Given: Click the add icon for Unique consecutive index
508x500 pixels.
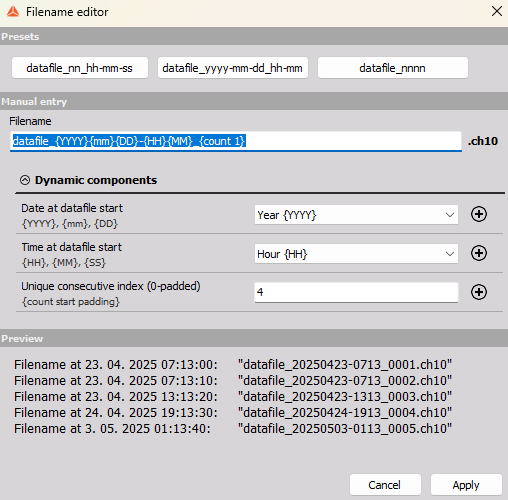Looking at the screenshot, I should (479, 292).
